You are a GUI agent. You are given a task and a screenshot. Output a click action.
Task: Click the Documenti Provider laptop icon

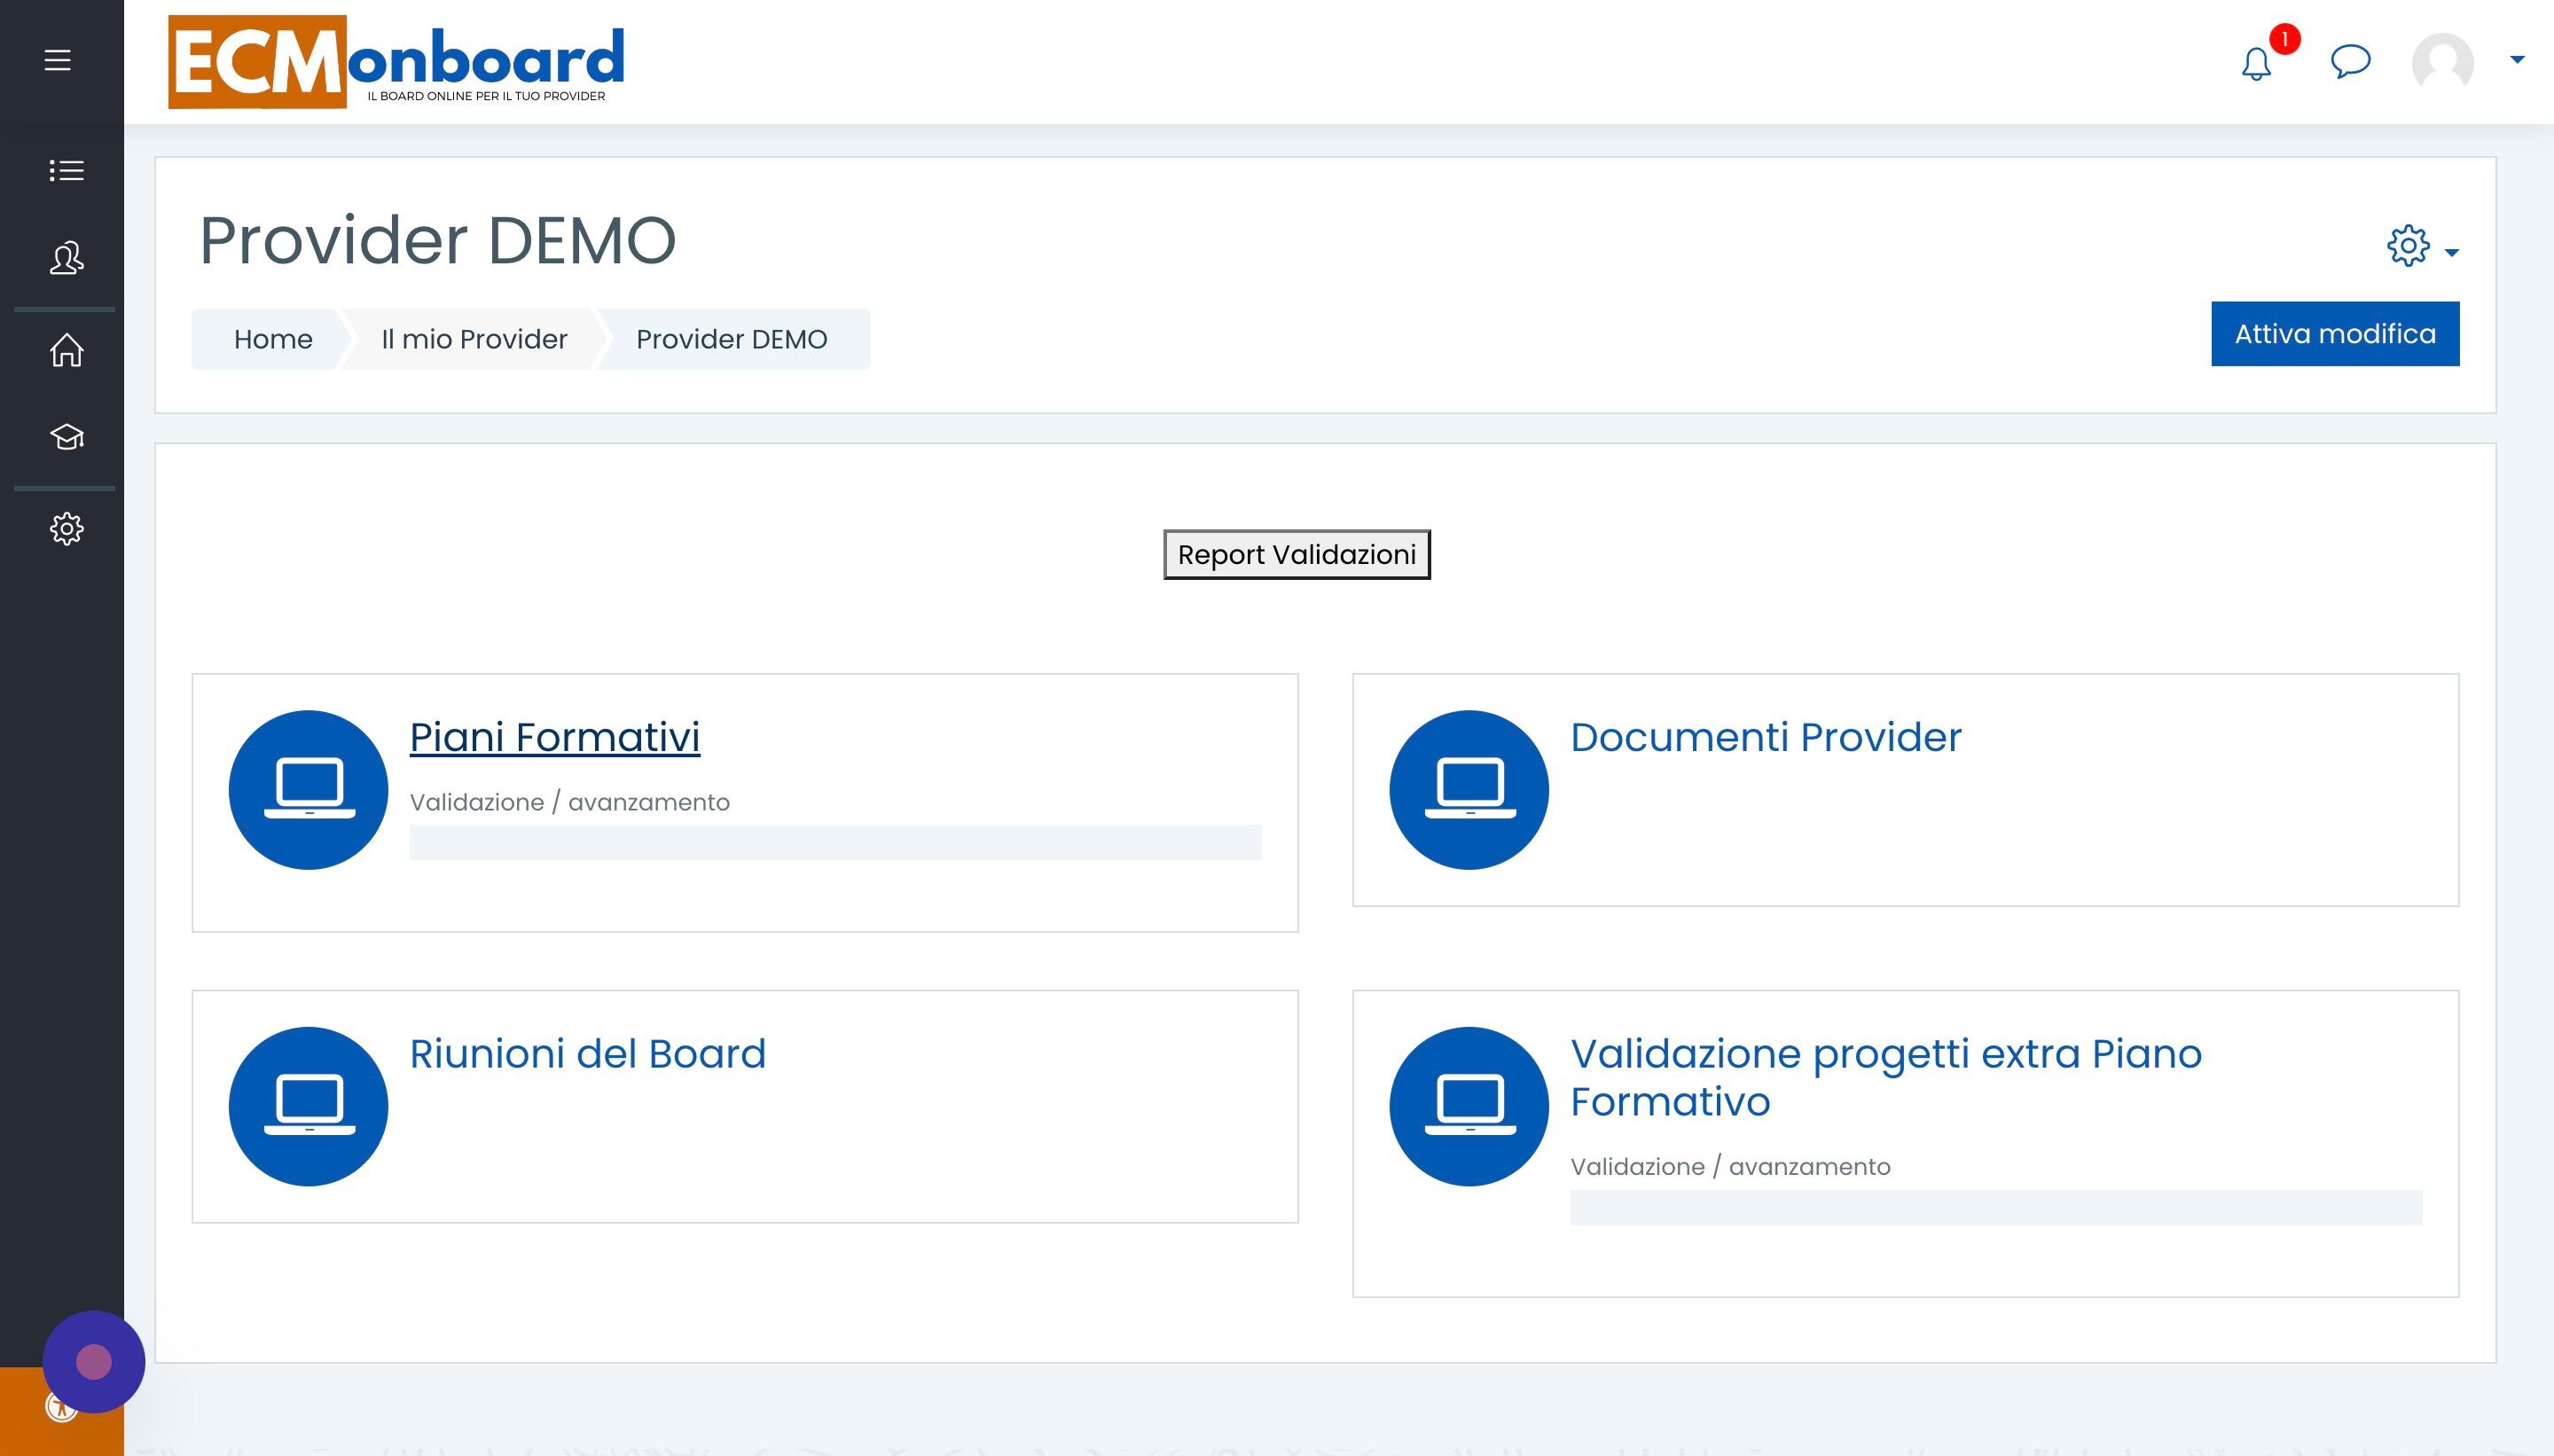point(1469,790)
